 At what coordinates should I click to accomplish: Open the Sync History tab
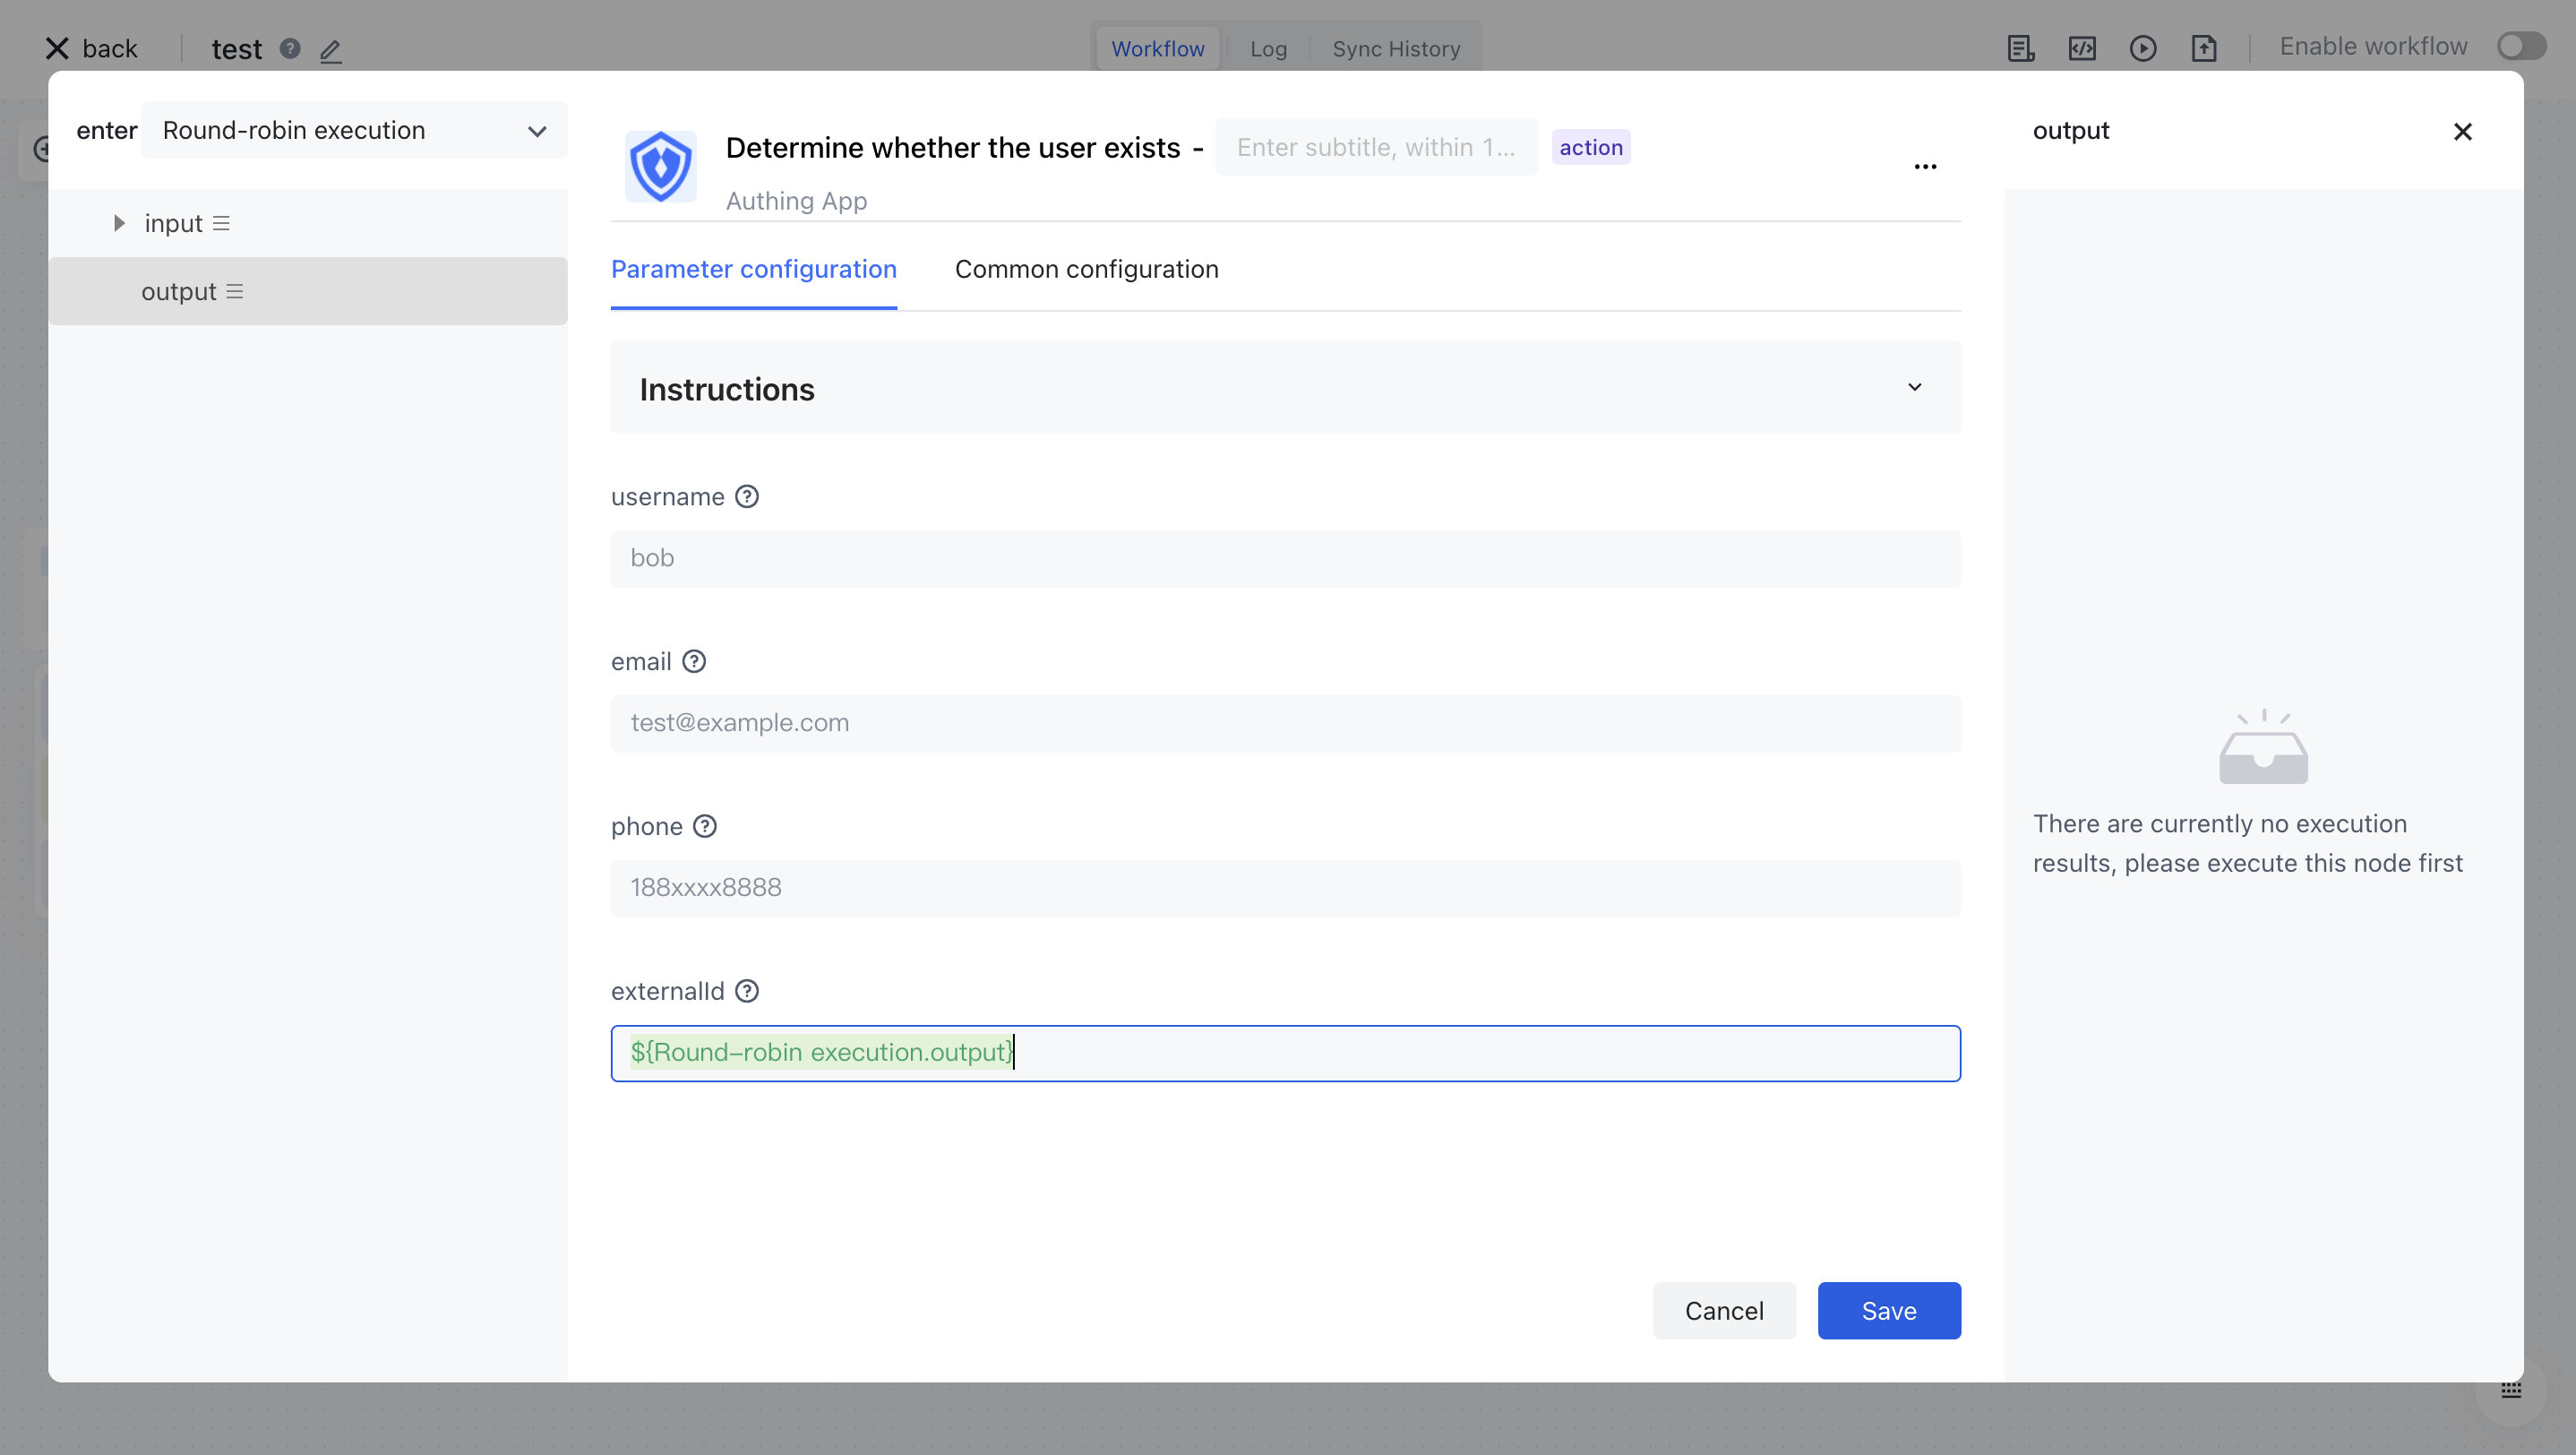(x=1395, y=49)
